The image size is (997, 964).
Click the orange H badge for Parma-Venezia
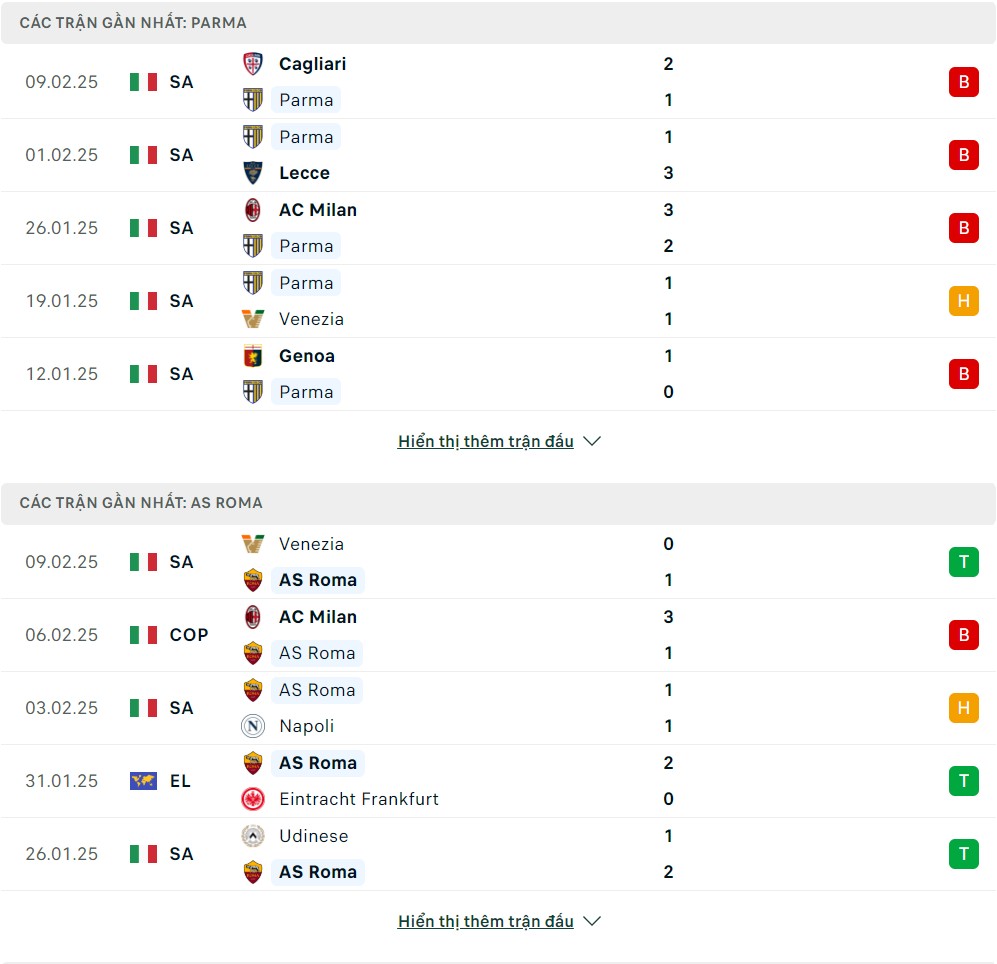click(963, 301)
